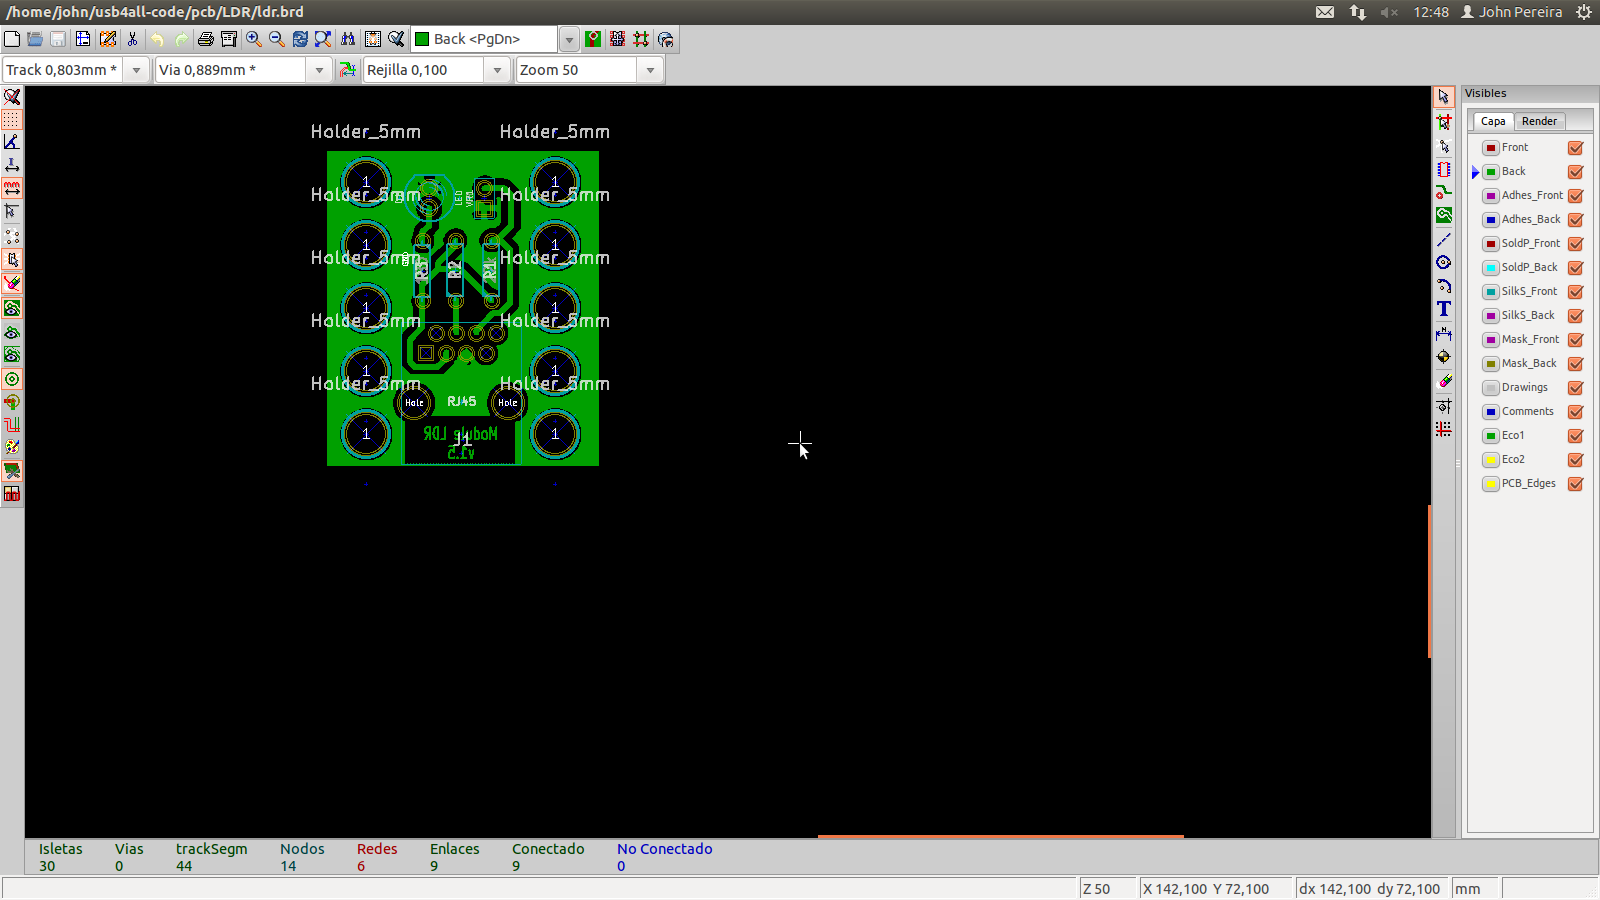Select the Add dimension tool
This screenshot has height=900, width=1600.
pyautogui.click(x=1444, y=333)
